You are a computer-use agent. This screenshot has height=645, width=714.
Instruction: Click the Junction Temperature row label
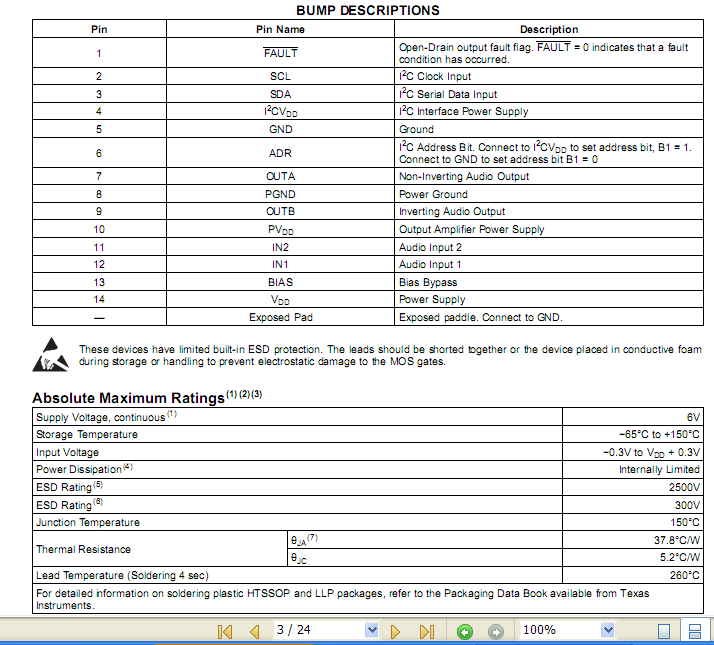87,522
